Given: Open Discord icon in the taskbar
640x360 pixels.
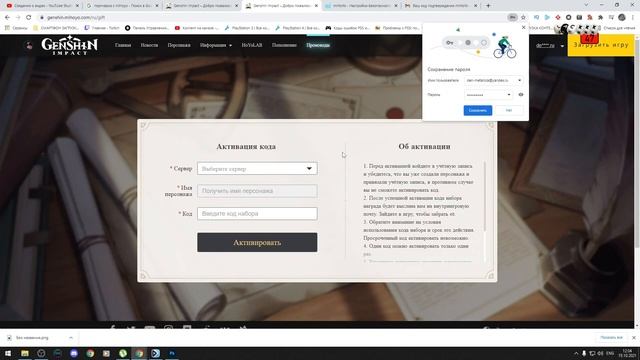Looking at the screenshot, I should point(74,353).
